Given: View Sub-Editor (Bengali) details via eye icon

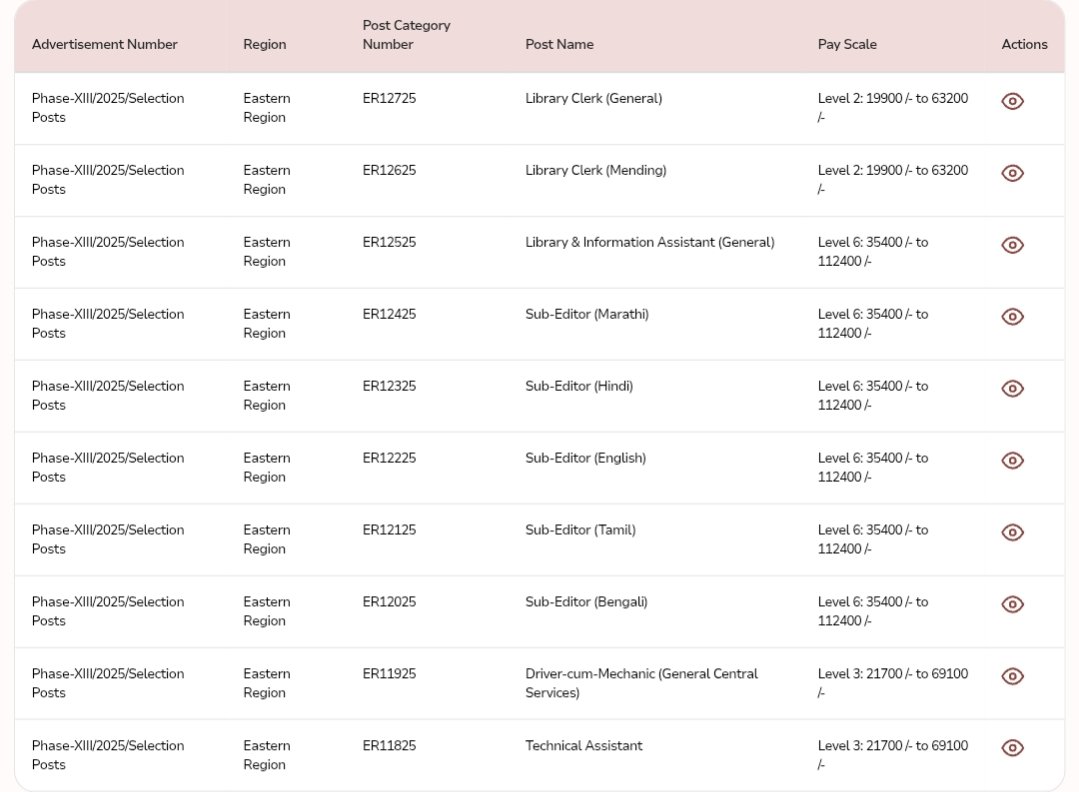Looking at the screenshot, I should pyautogui.click(x=1012, y=605).
